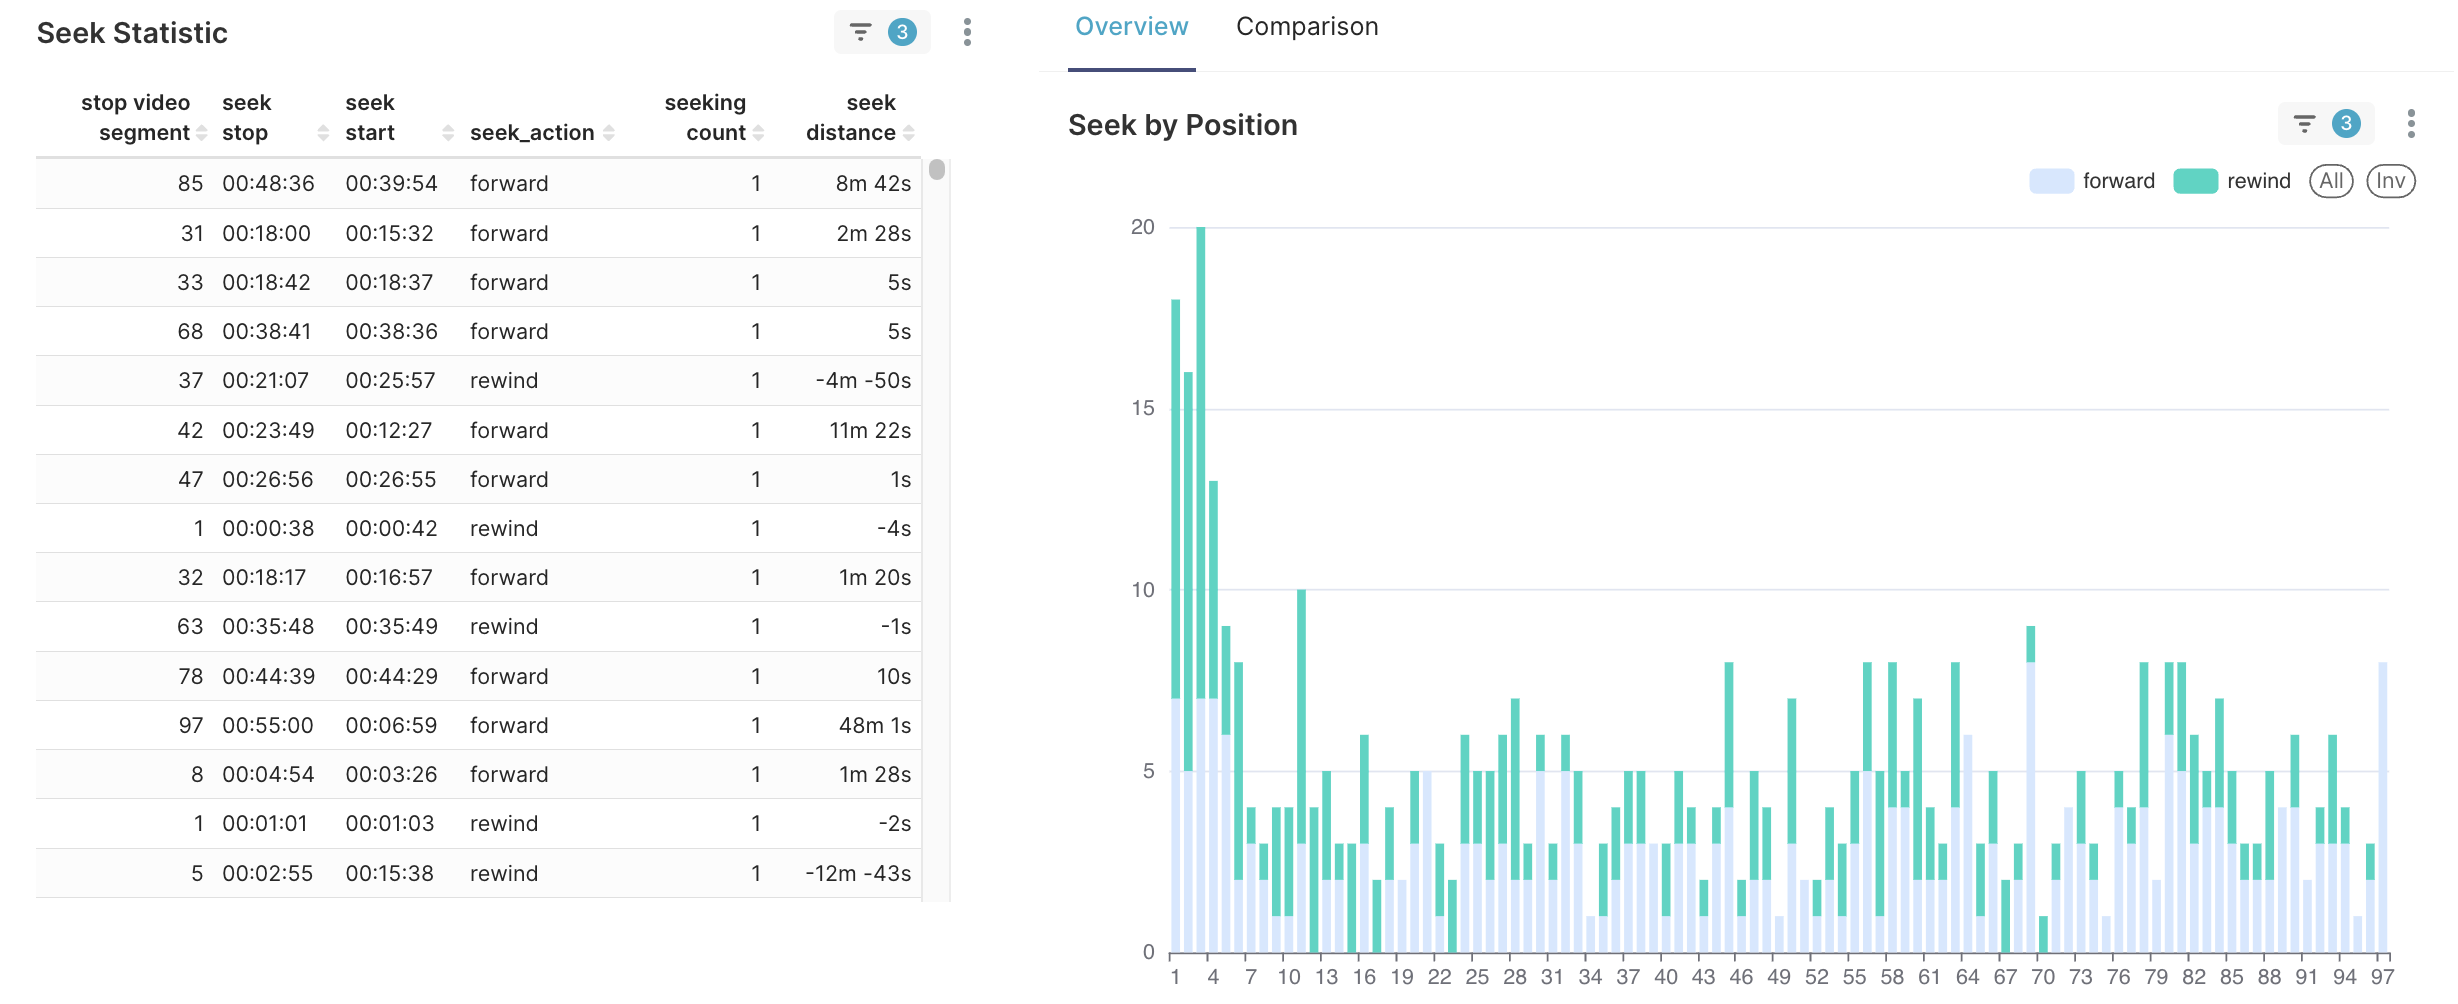The width and height of the screenshot is (2458, 1004).
Task: Sort by stop video segment column
Action: pos(202,133)
